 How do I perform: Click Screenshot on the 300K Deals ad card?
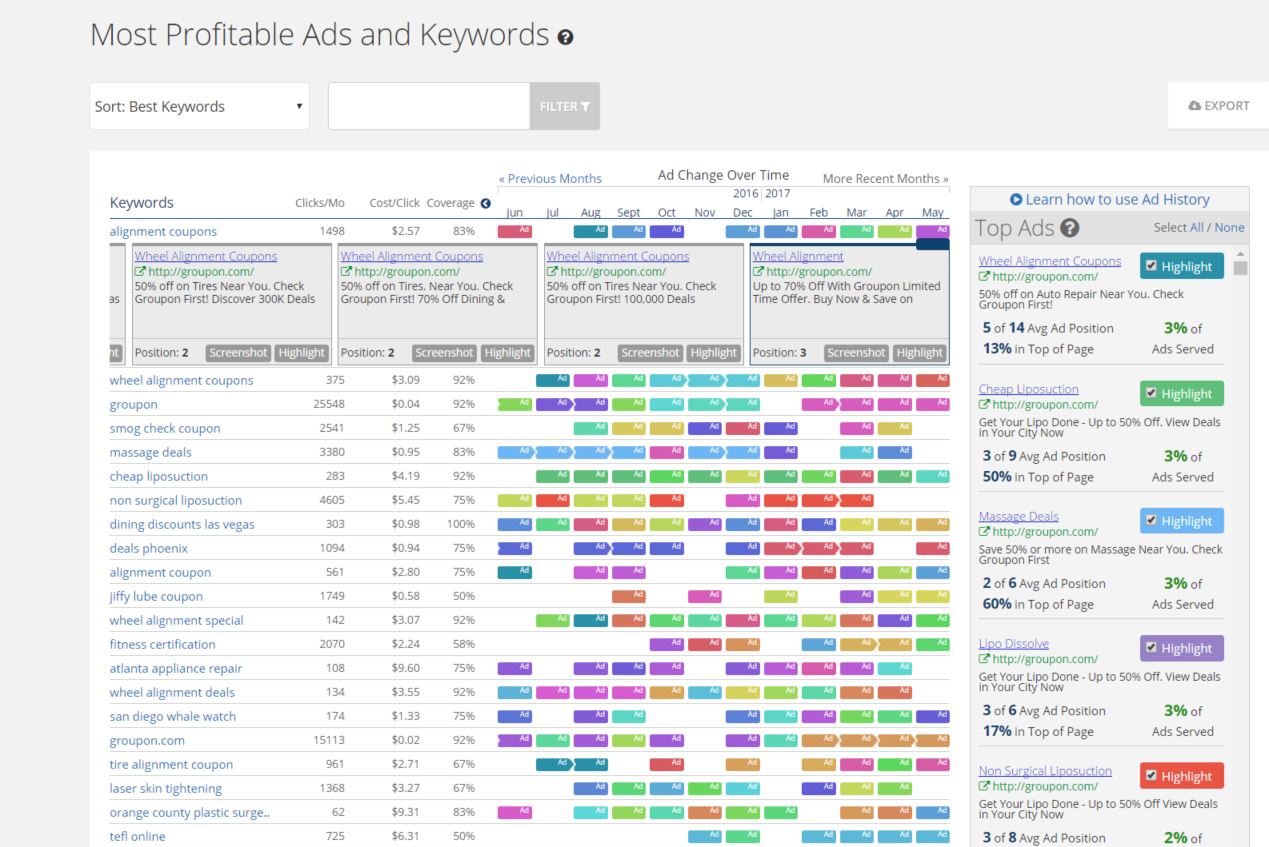point(237,353)
